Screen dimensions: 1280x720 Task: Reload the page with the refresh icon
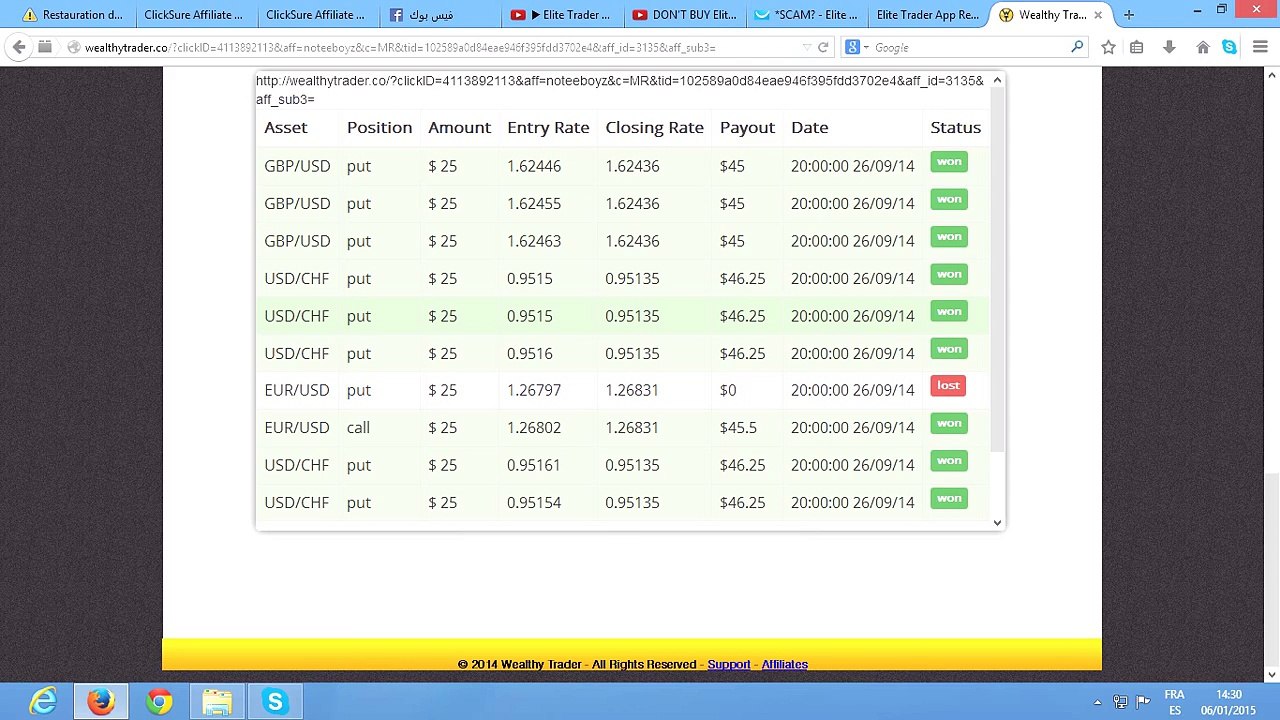pyautogui.click(x=823, y=47)
